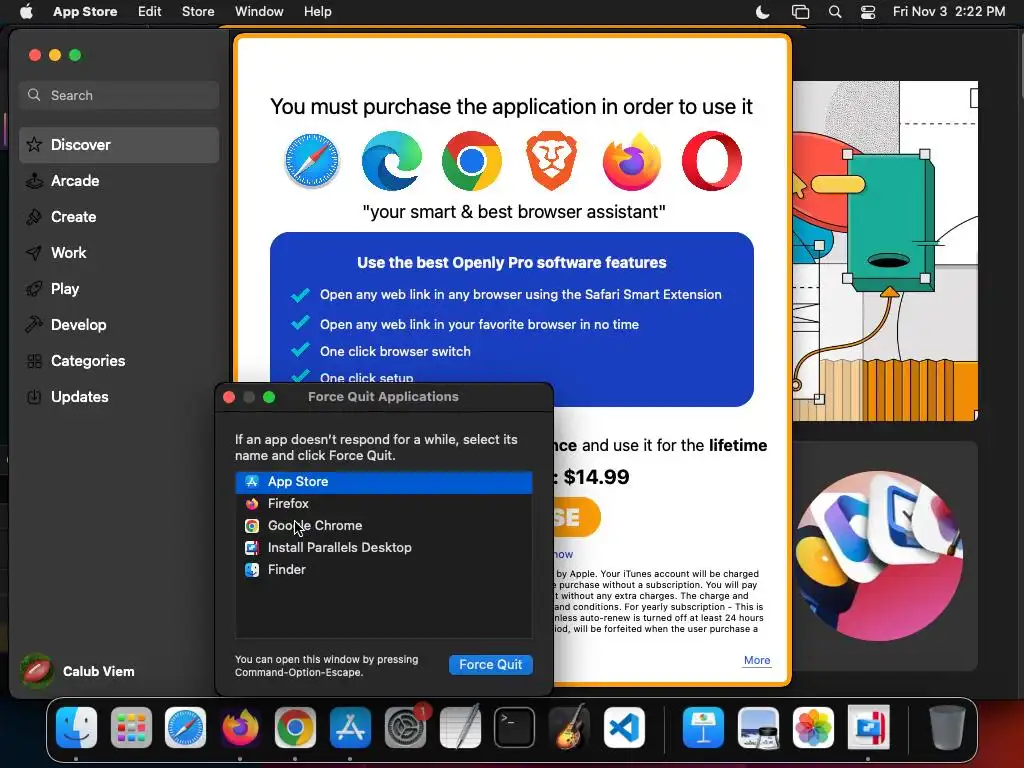Open Control Center in menu bar

tap(868, 12)
